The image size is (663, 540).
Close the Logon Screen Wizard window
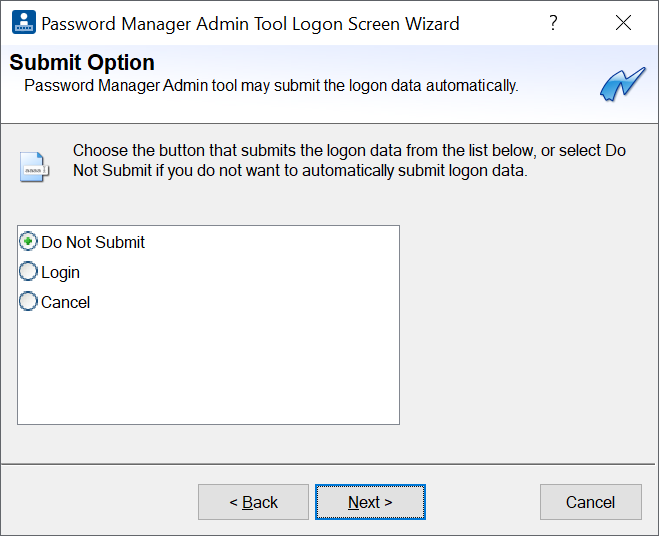tap(623, 23)
